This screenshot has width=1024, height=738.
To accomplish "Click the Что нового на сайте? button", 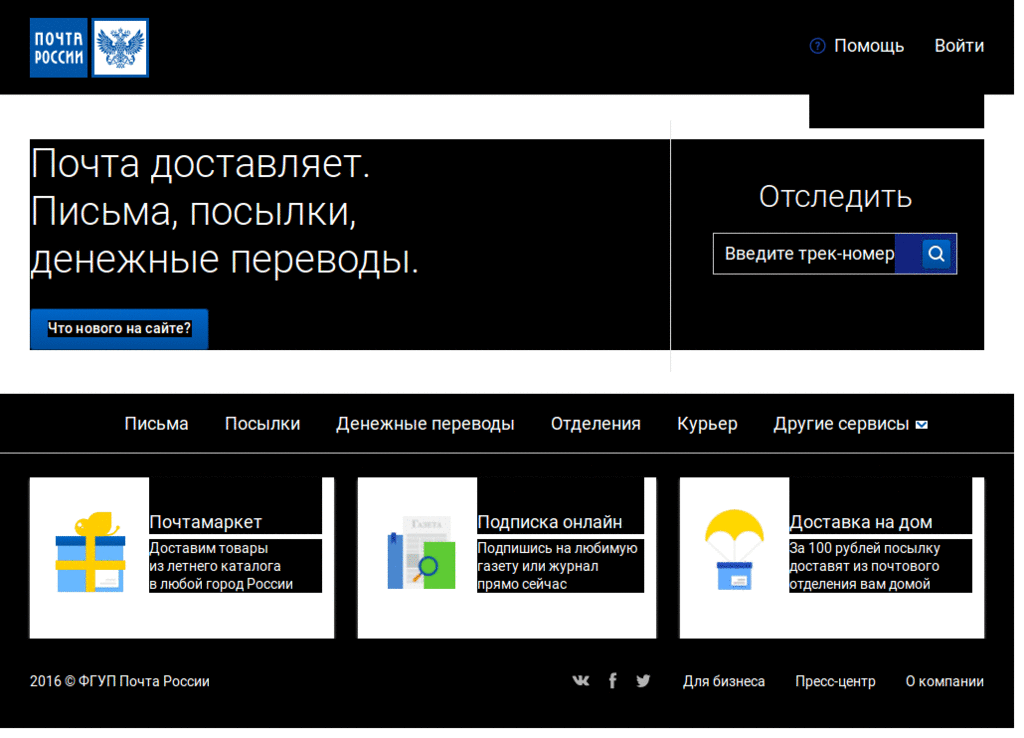I will pos(119,329).
